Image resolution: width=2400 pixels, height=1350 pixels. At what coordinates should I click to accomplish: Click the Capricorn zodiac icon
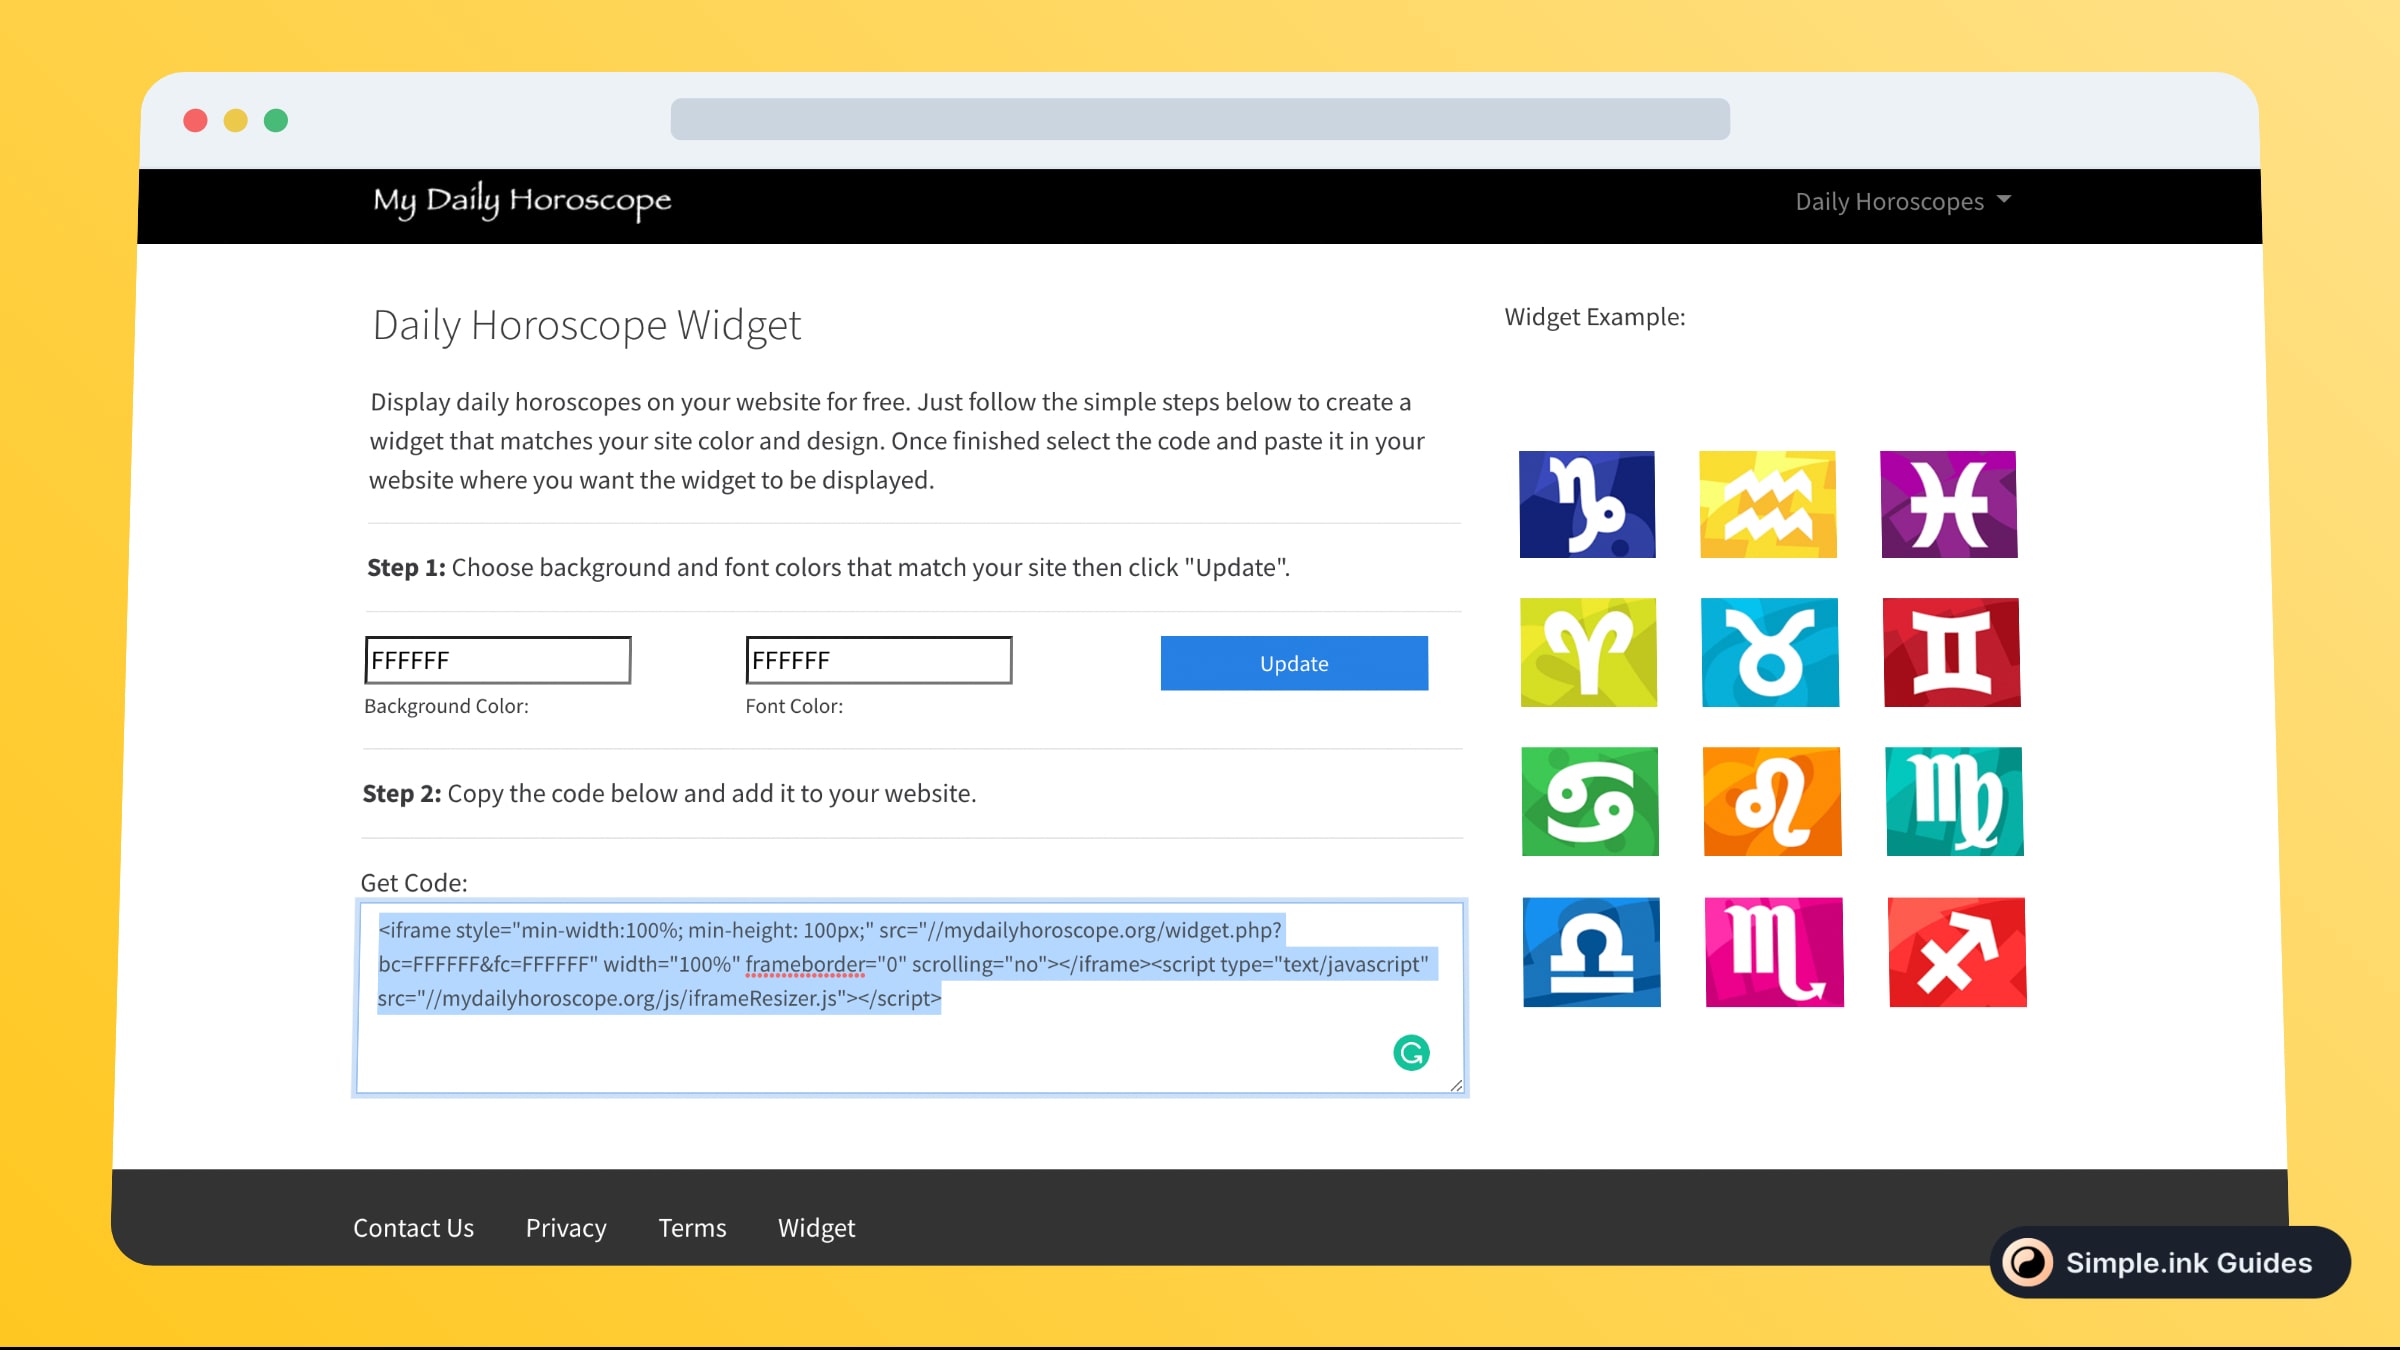pyautogui.click(x=1587, y=504)
